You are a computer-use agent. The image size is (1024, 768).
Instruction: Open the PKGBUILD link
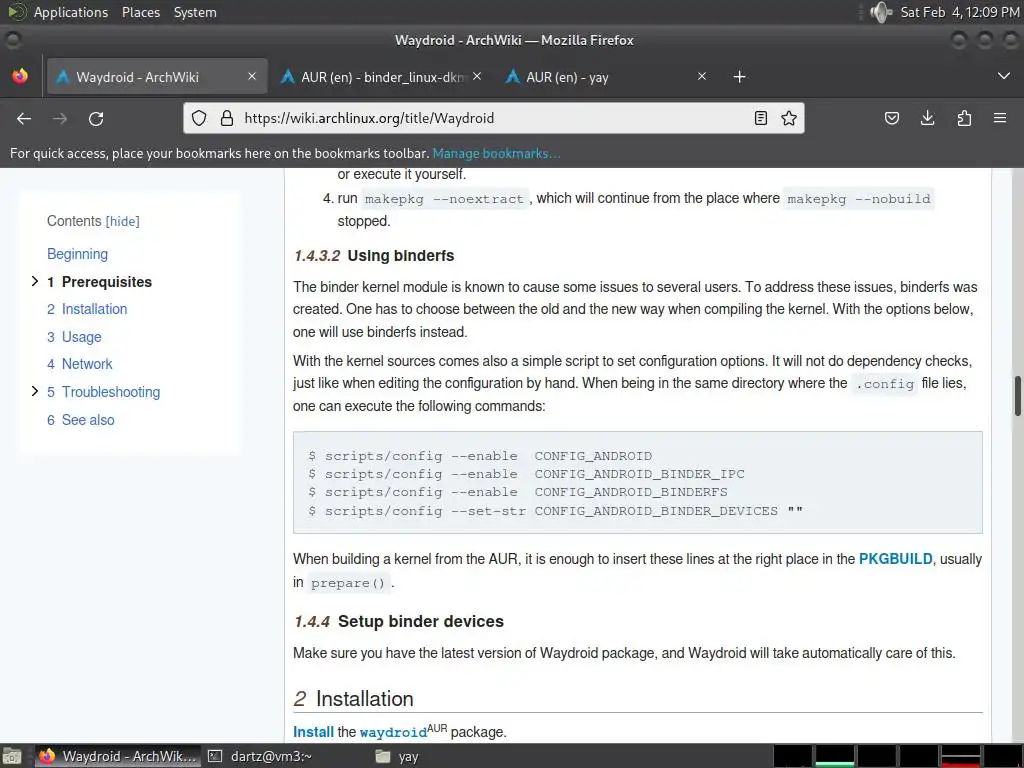895,559
